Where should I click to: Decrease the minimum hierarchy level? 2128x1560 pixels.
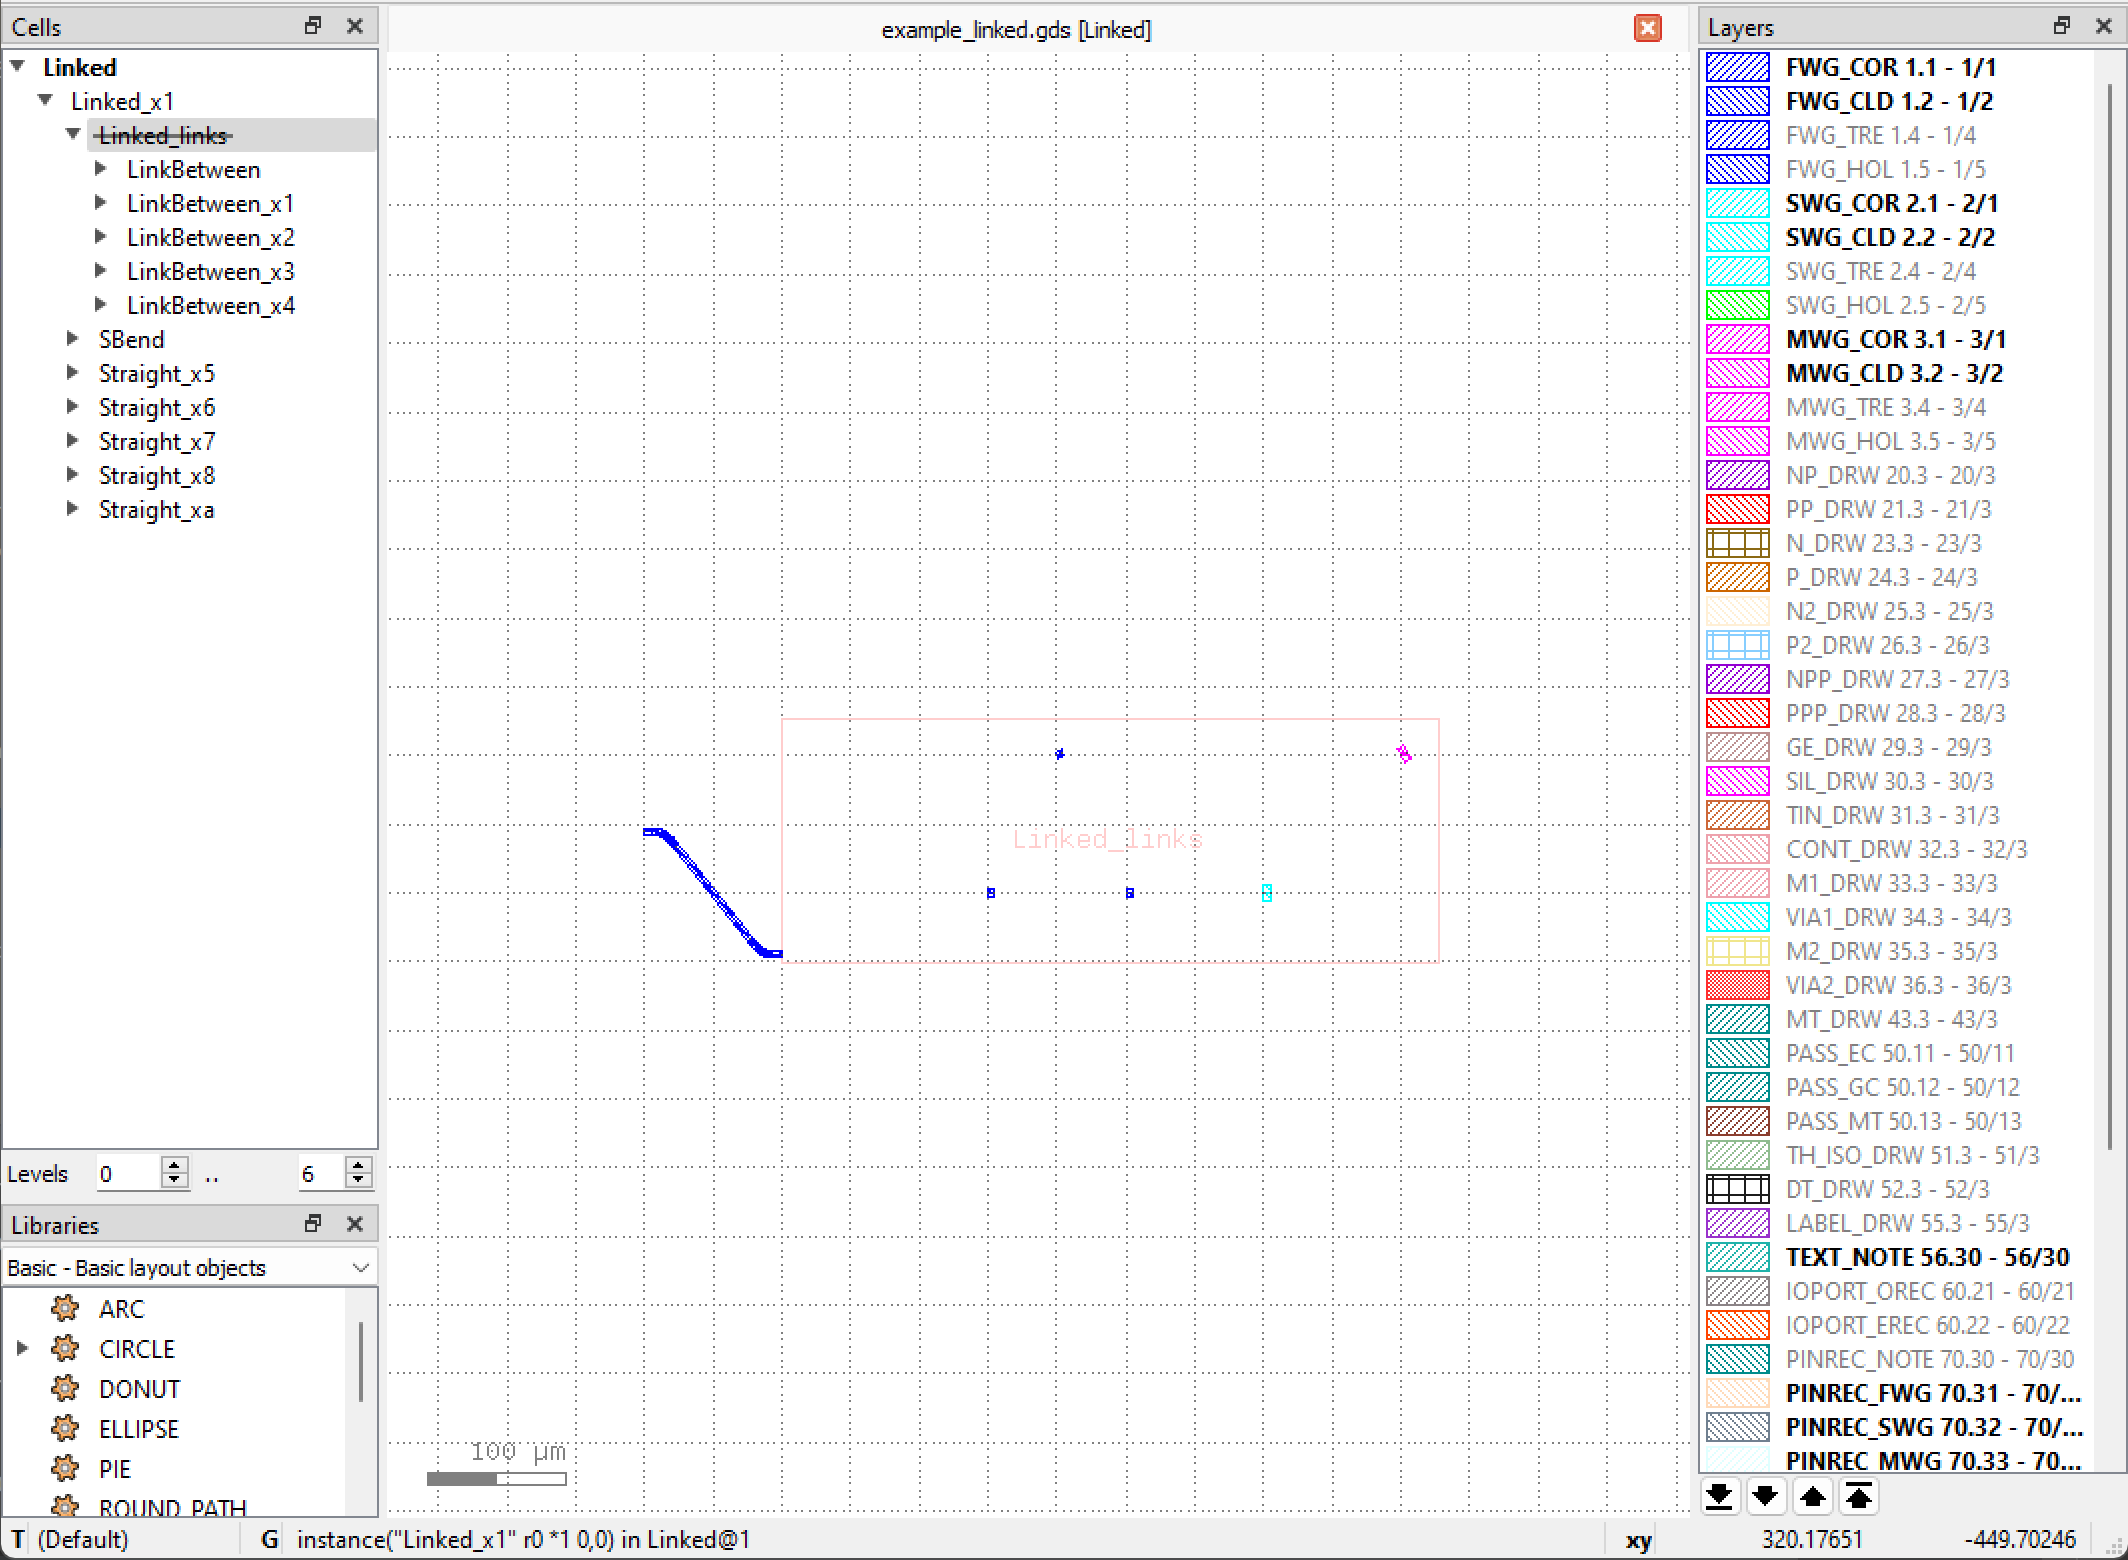tap(175, 1181)
